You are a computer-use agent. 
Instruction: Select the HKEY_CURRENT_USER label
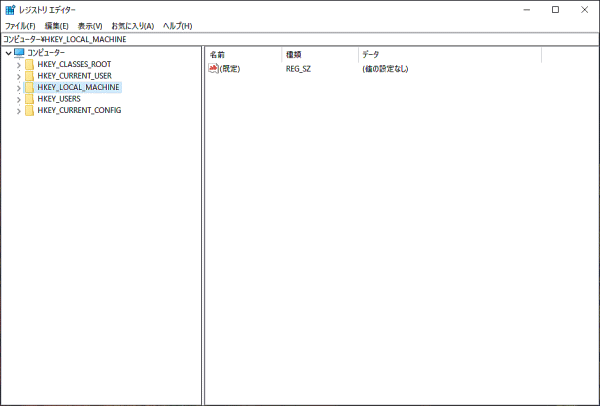point(75,76)
